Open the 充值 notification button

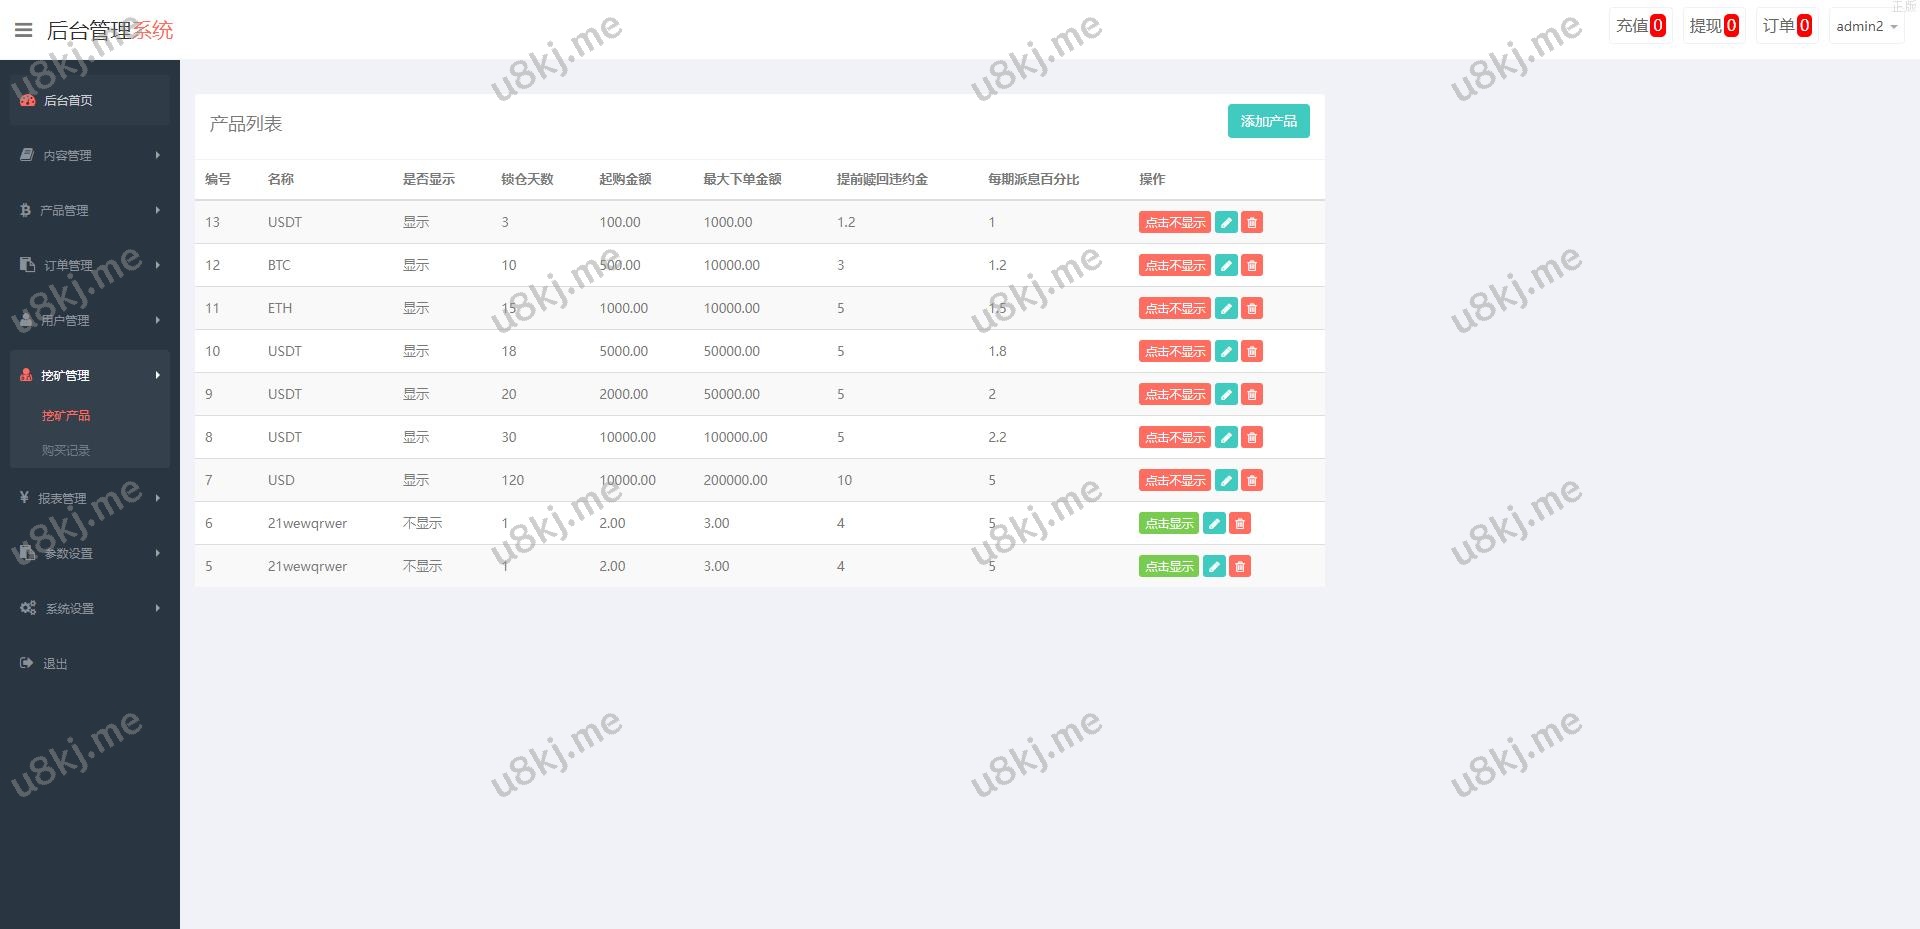1640,26
